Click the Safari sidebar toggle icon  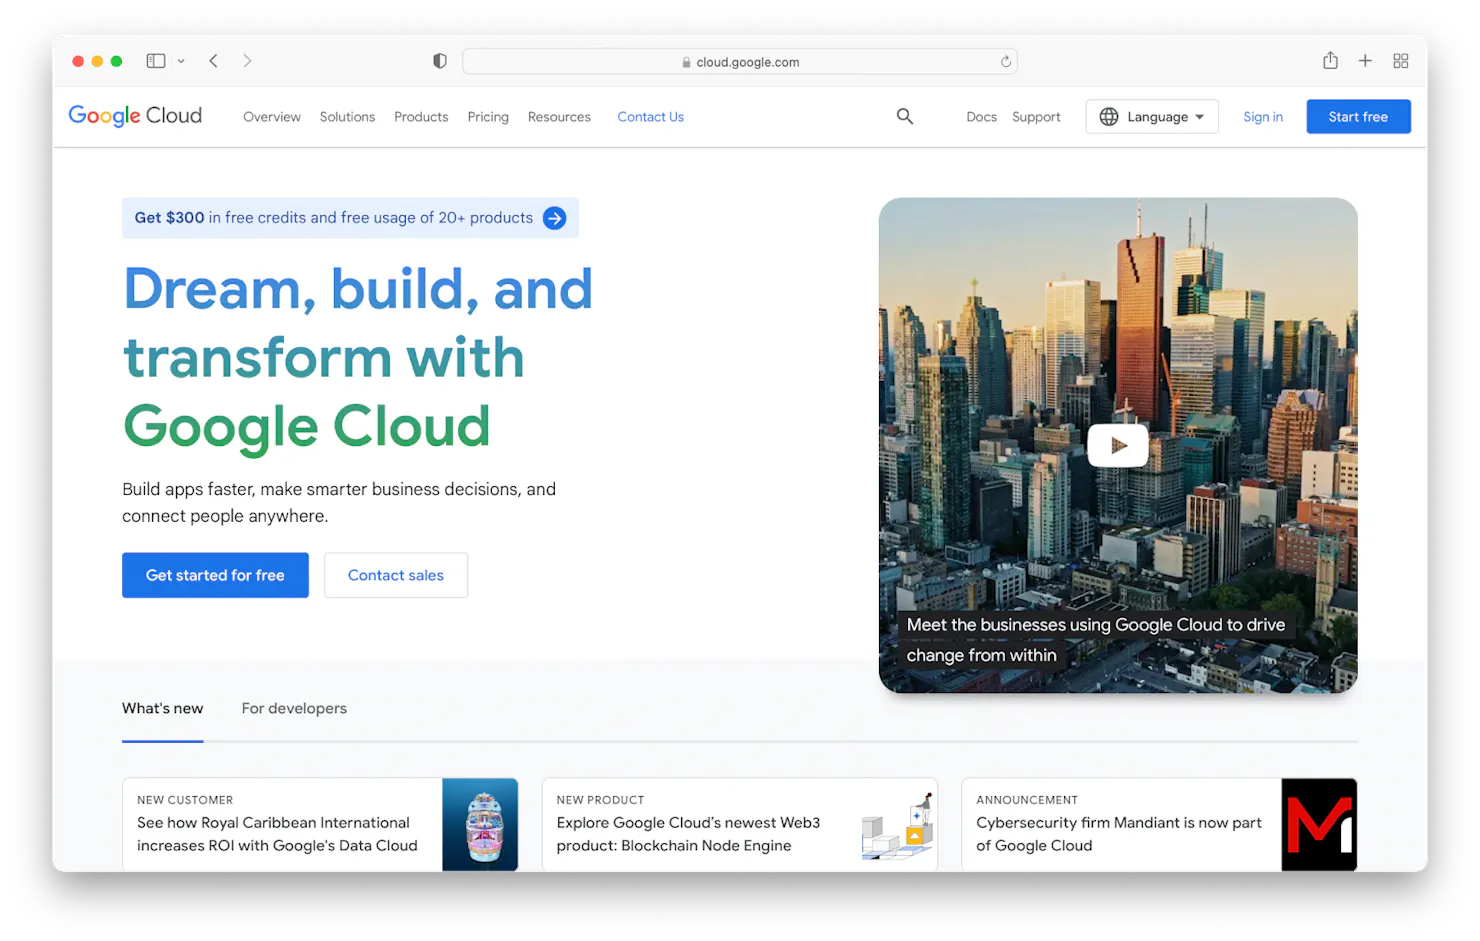[x=156, y=61]
